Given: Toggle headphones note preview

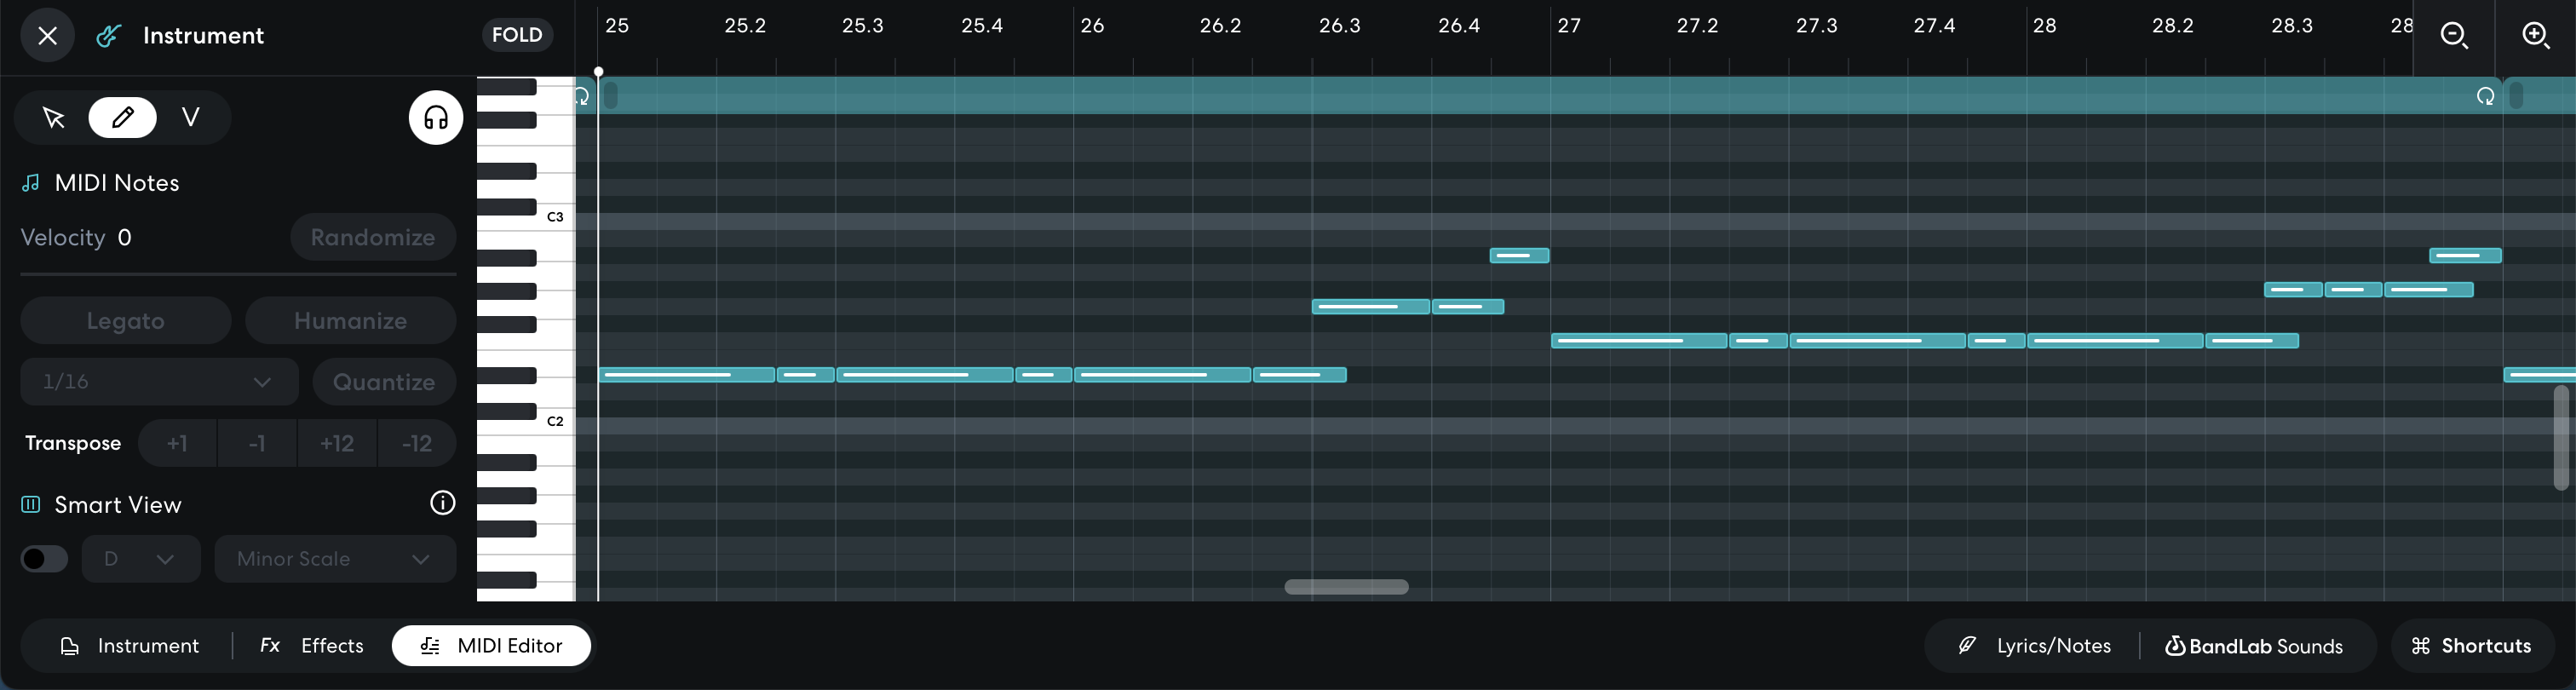Looking at the screenshot, I should (435, 118).
